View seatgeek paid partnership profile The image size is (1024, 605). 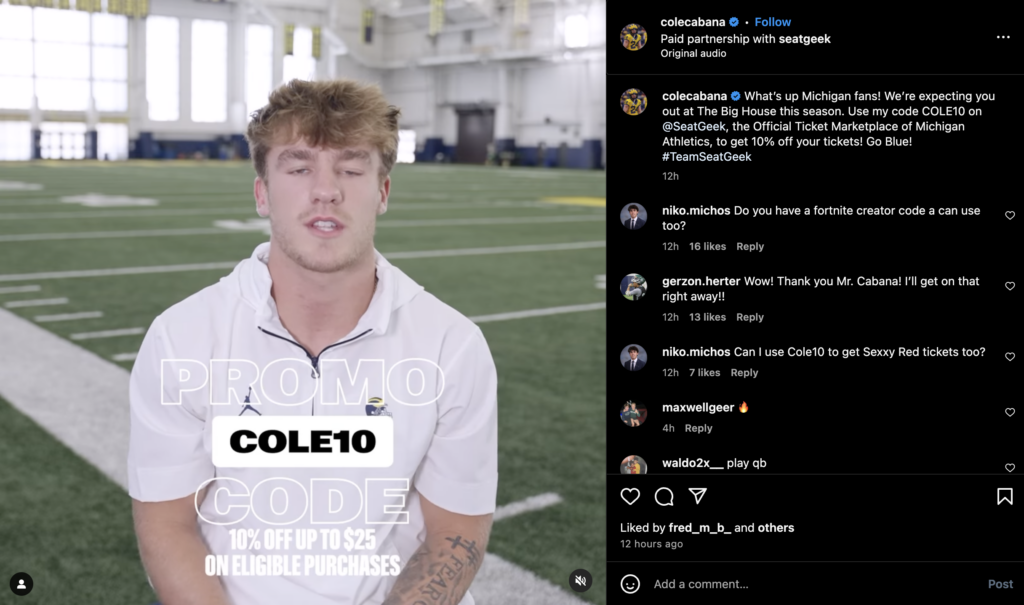click(805, 39)
